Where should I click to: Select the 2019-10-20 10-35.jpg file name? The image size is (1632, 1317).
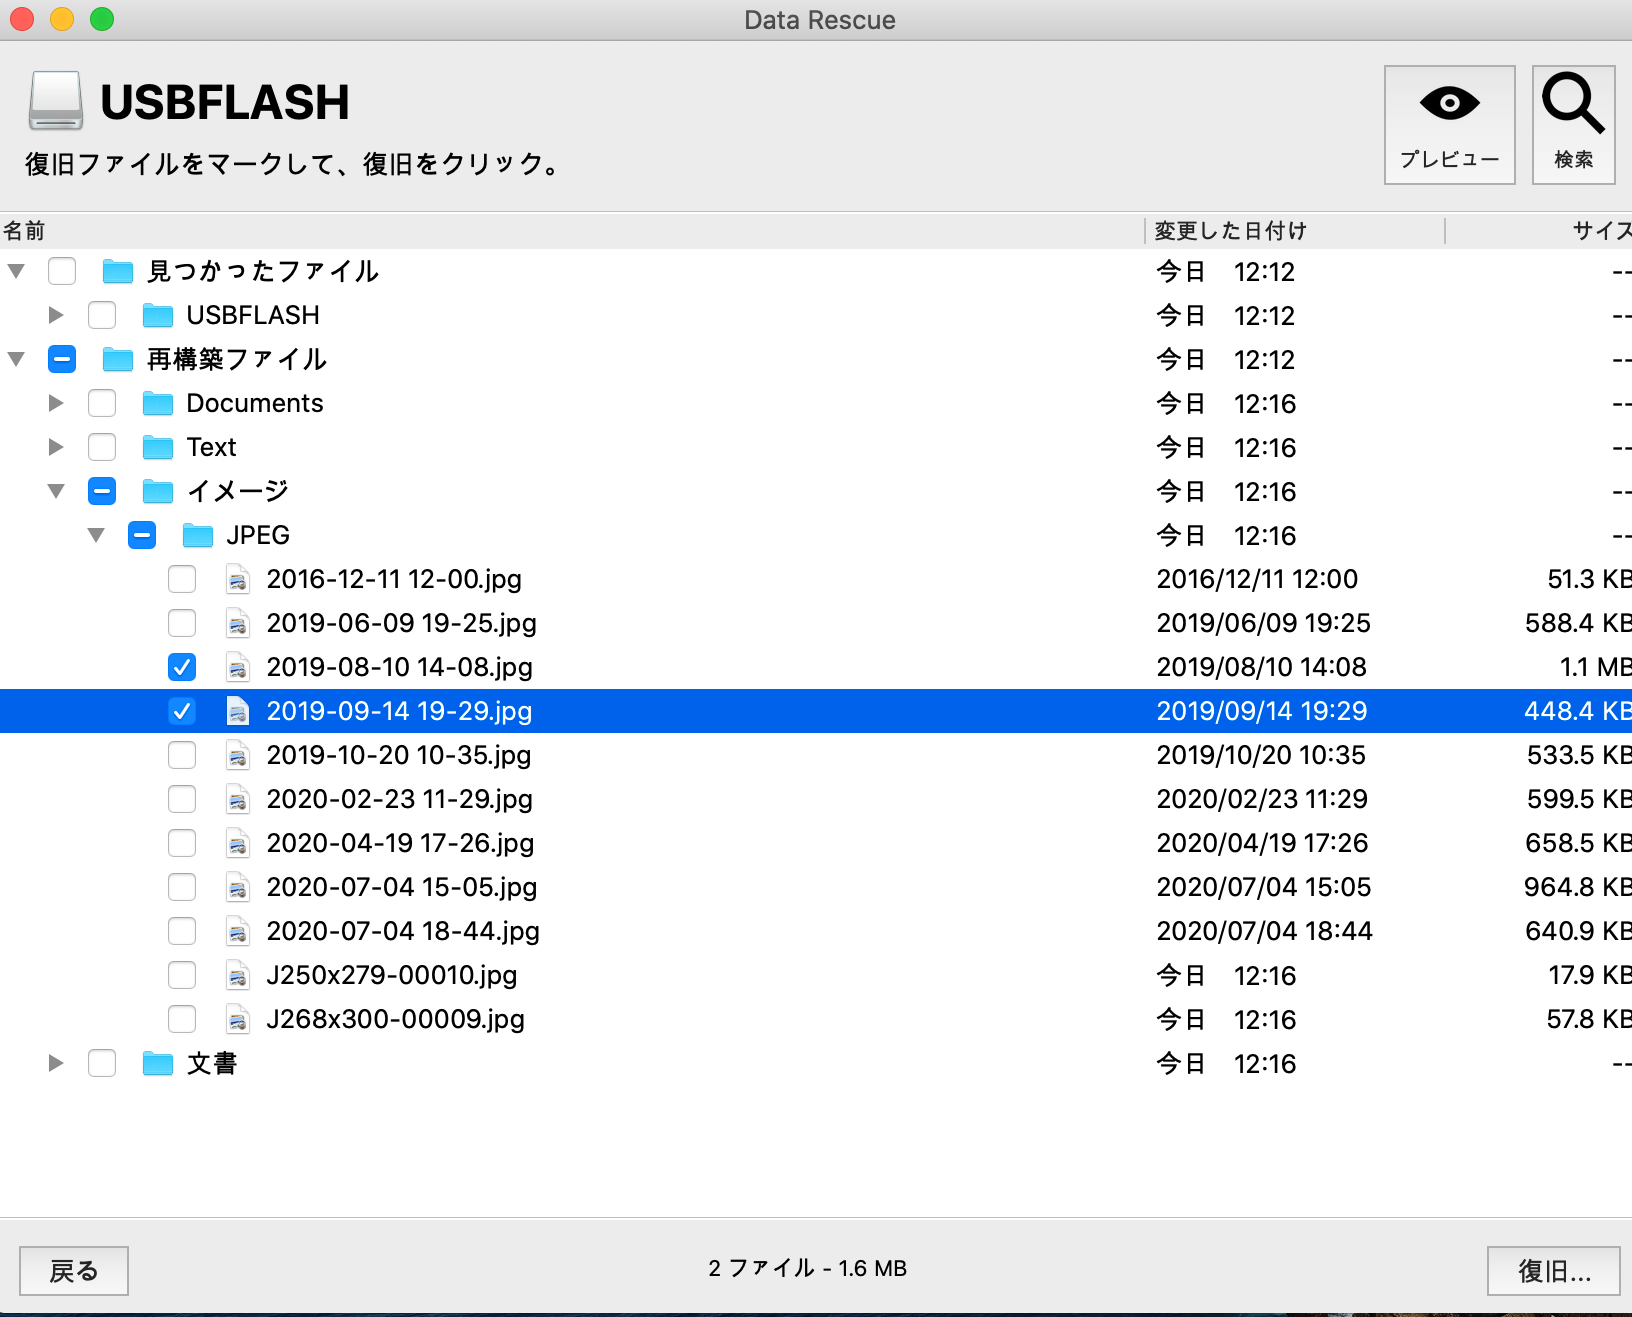(x=398, y=755)
